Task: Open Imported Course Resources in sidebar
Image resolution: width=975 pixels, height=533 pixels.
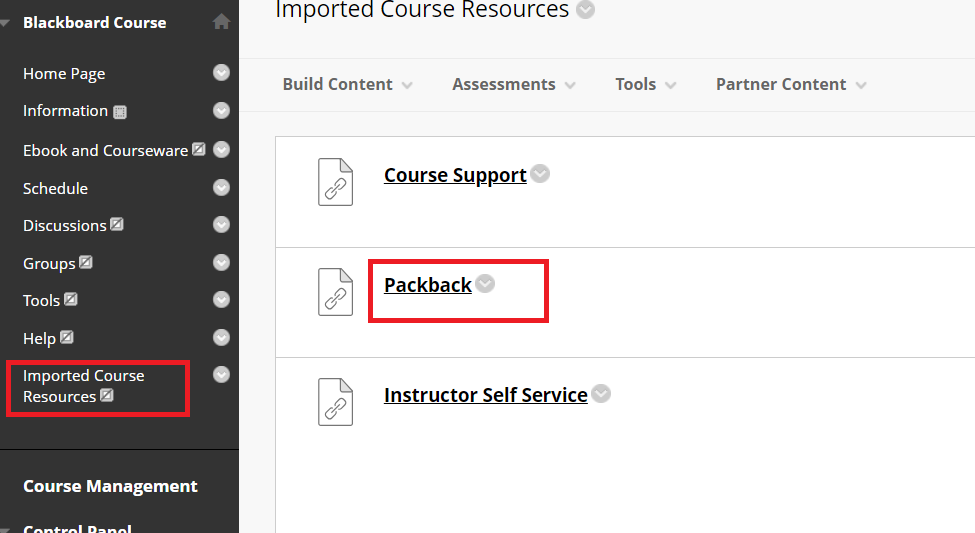Action: point(83,386)
